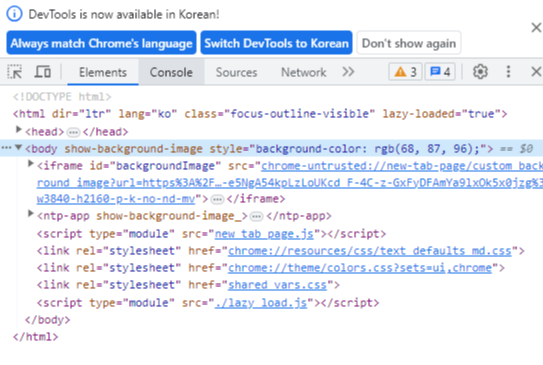Open the shared_vars.css link
Image resolution: width=543 pixels, height=365 pixels.
[x=277, y=285]
